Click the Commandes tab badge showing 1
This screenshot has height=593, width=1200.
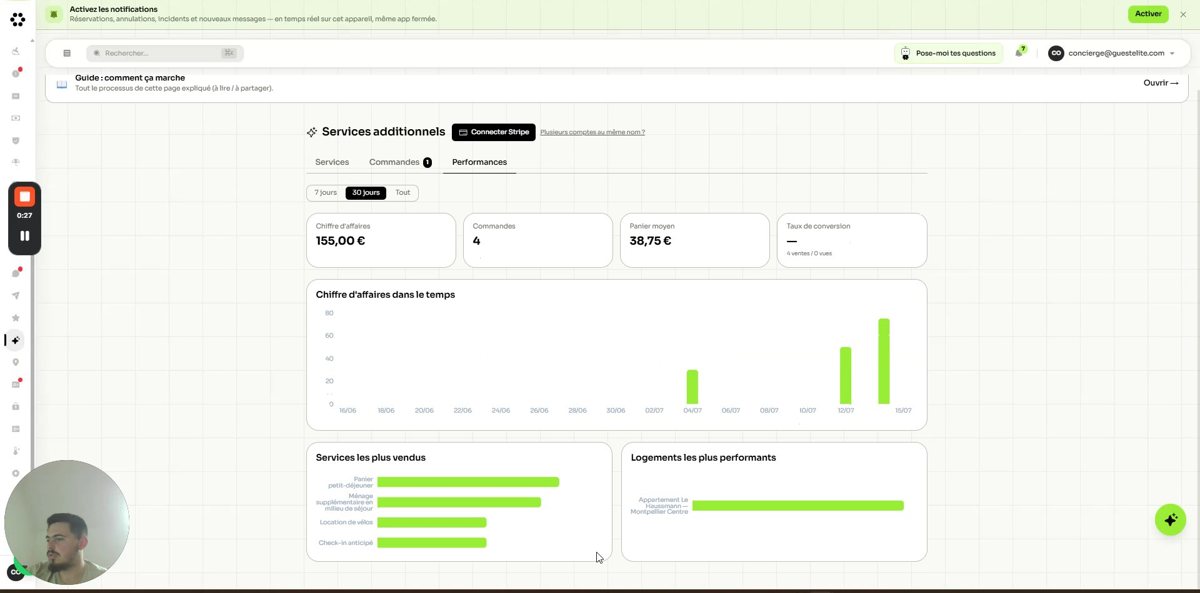[x=427, y=162]
